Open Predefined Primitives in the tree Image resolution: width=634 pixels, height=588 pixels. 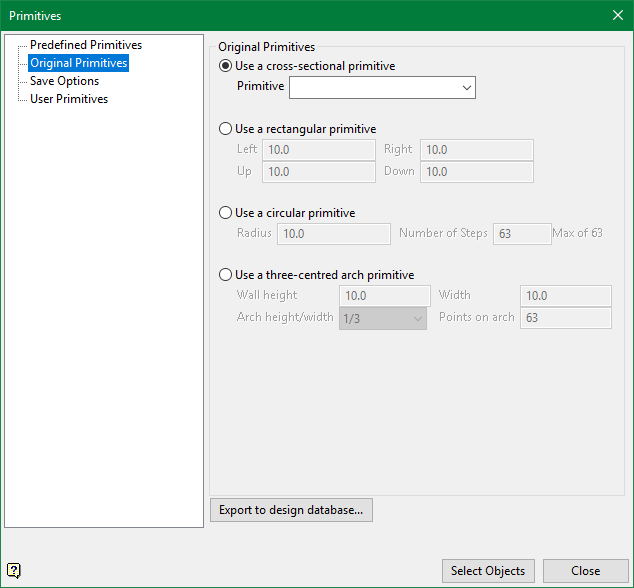pyautogui.click(x=86, y=45)
